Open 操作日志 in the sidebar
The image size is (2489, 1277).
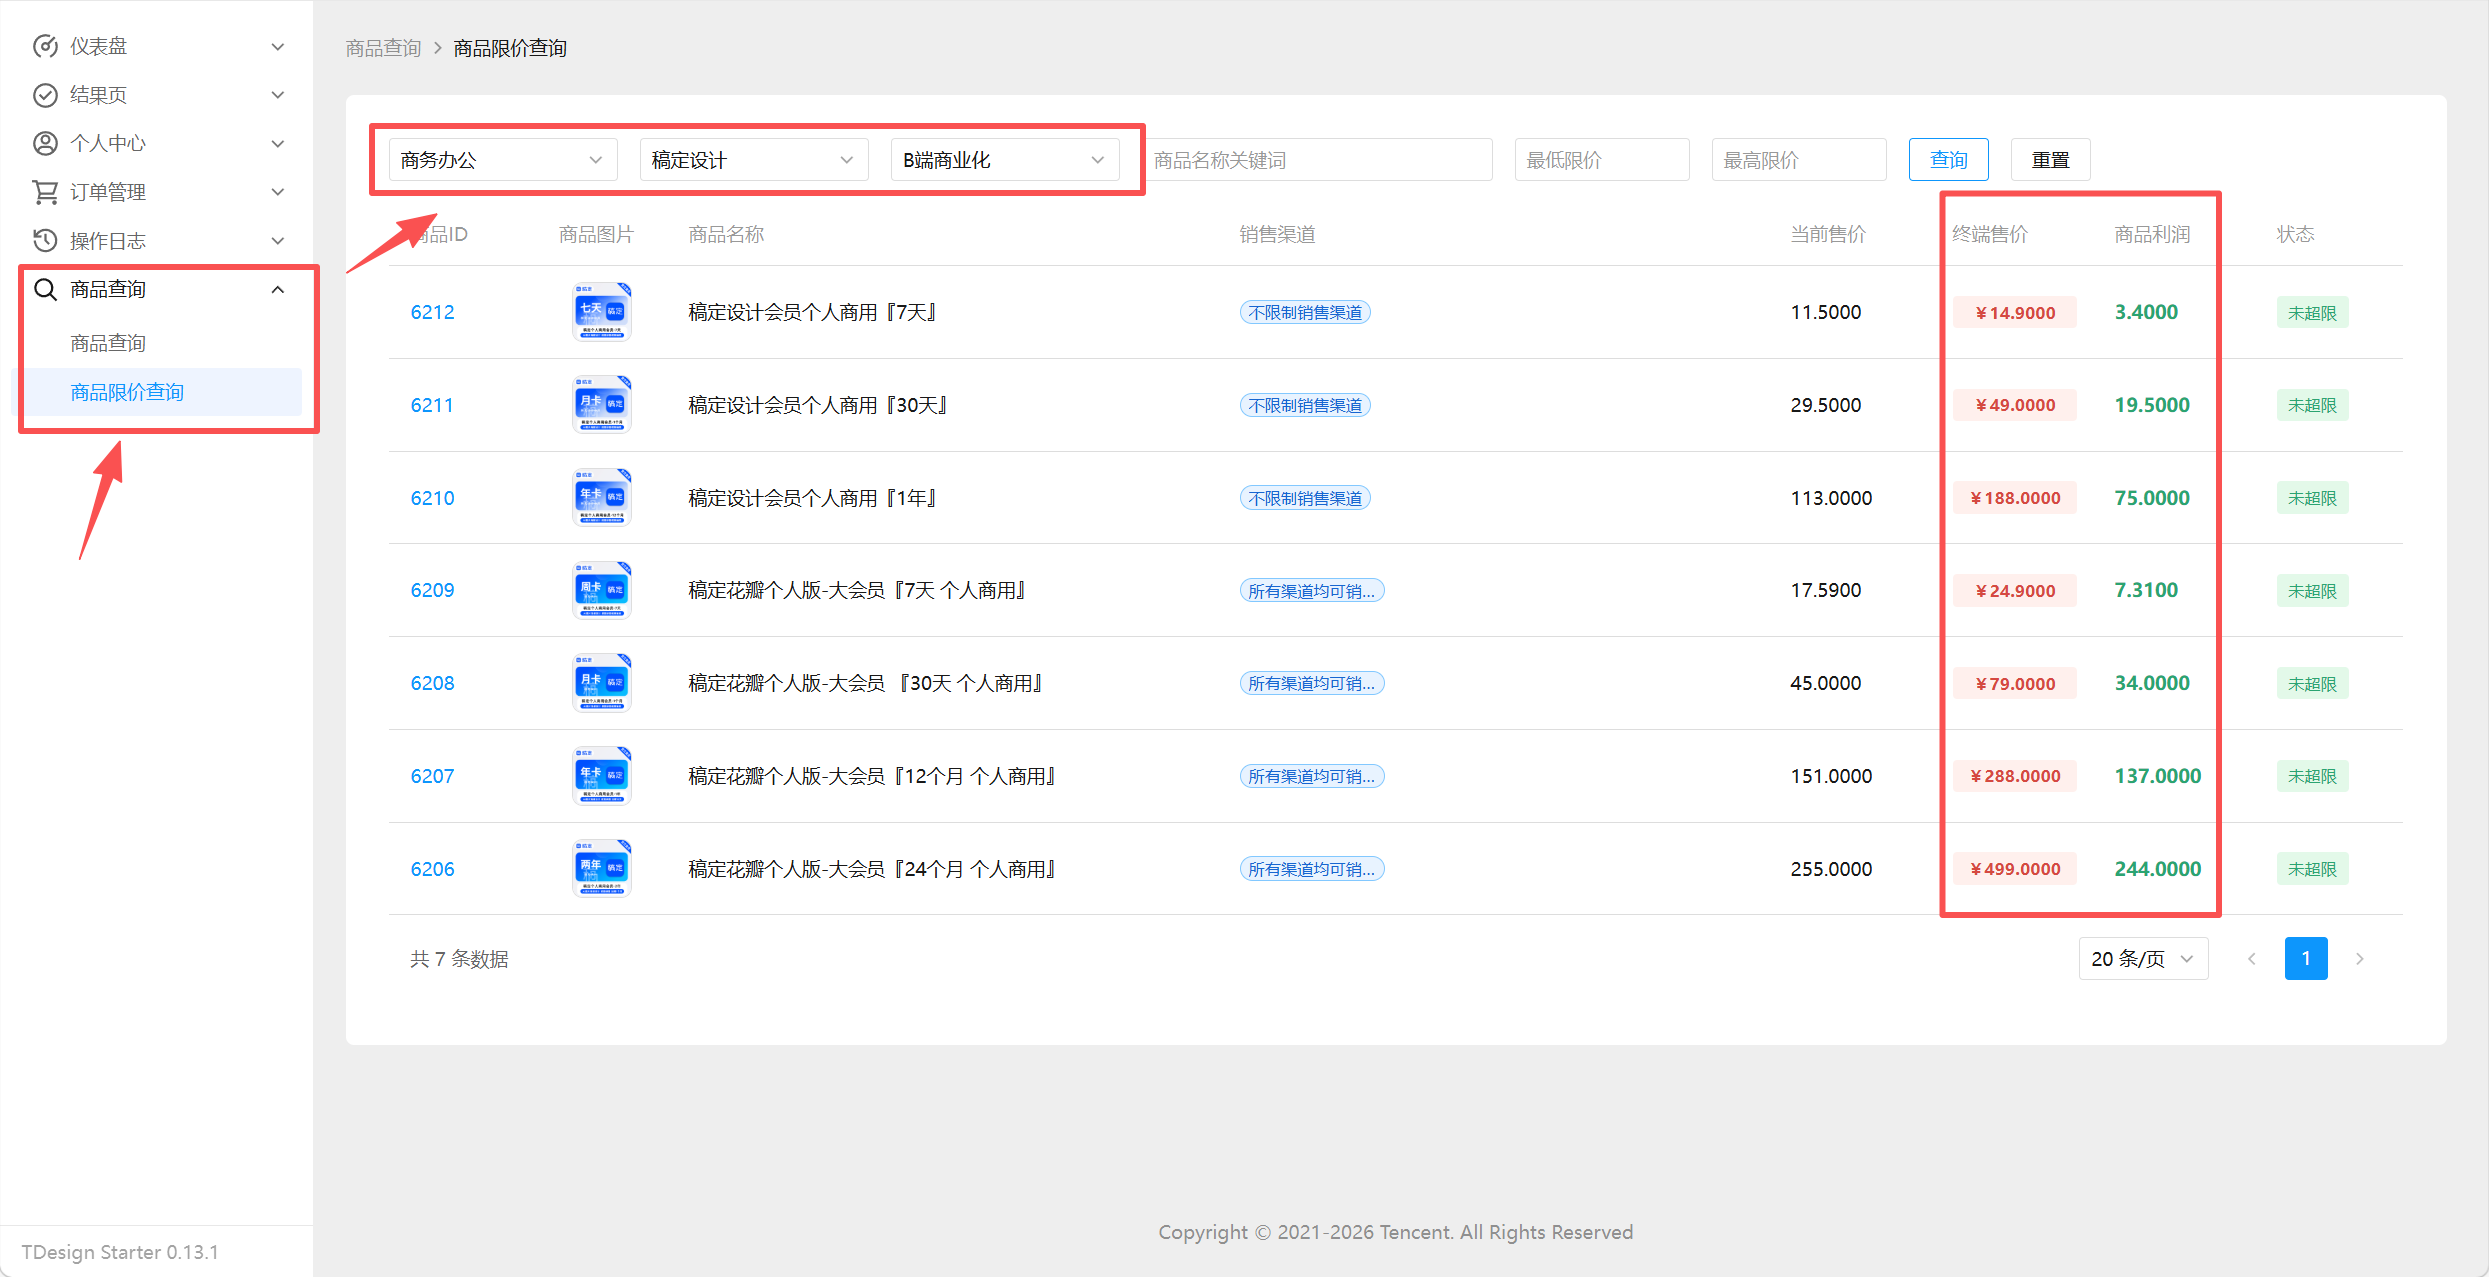pyautogui.click(x=159, y=240)
